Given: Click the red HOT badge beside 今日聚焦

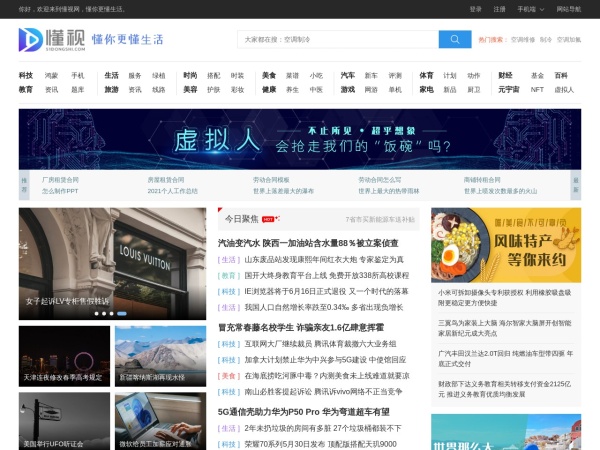Looking at the screenshot, I should point(268,219).
